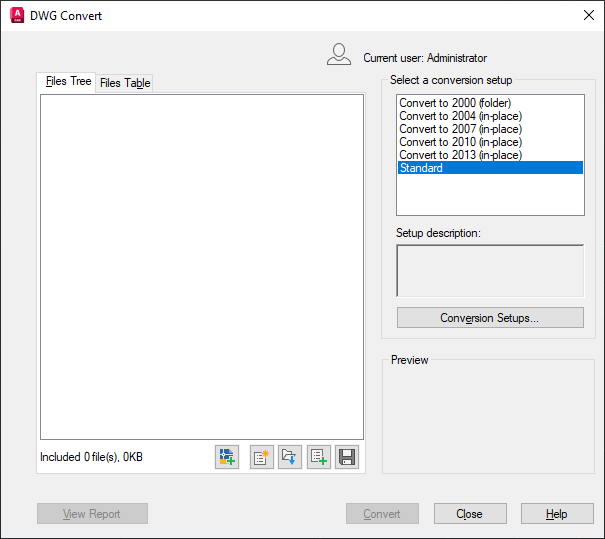Click the Save List floppy icon
Image resolution: width=605 pixels, height=539 pixels.
347,457
